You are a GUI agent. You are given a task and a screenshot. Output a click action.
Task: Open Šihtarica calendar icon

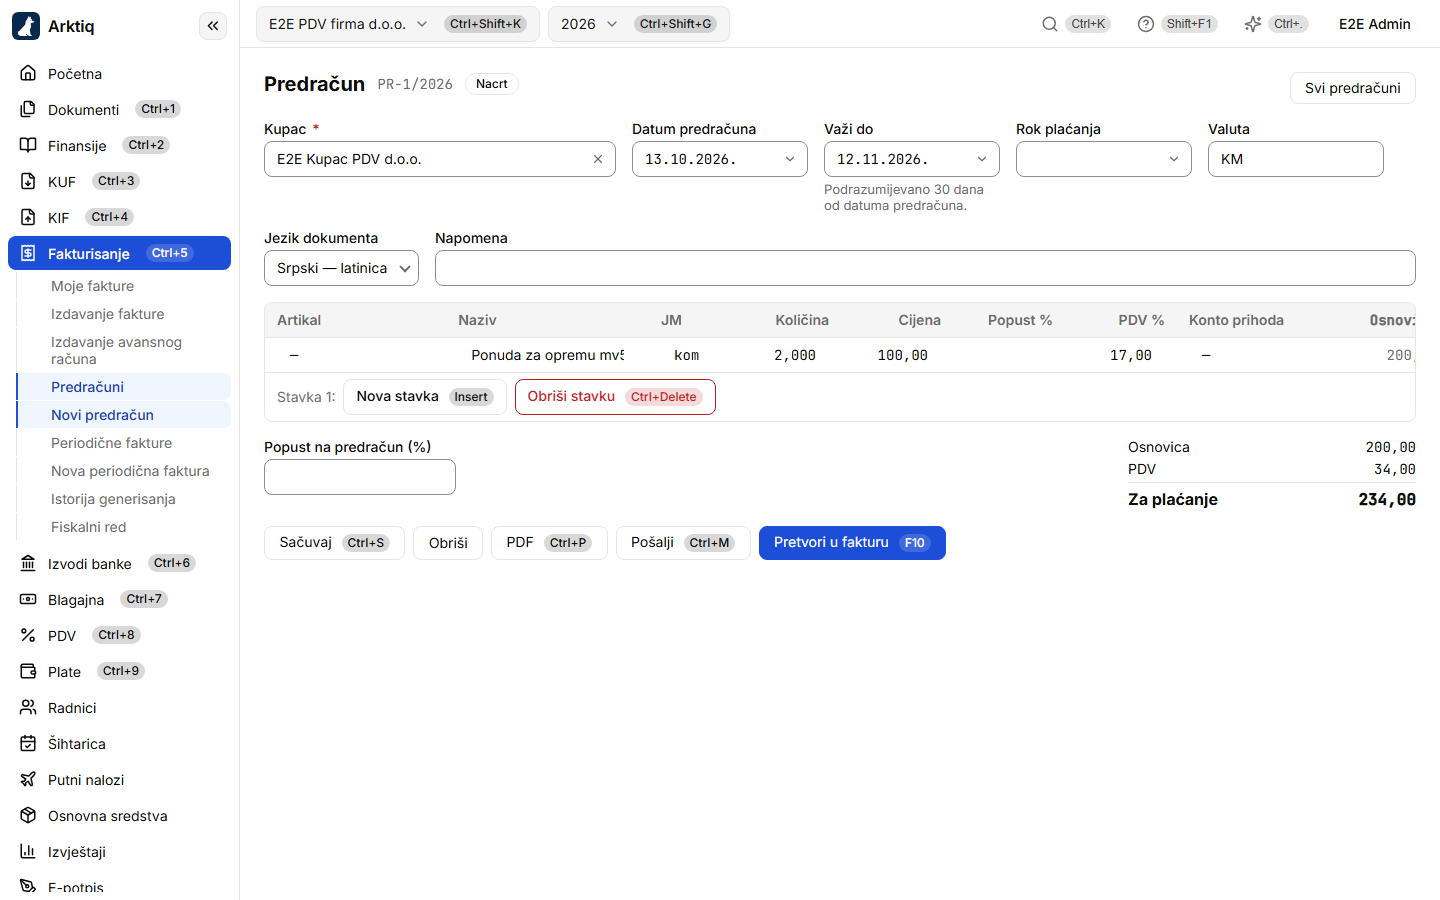(28, 743)
